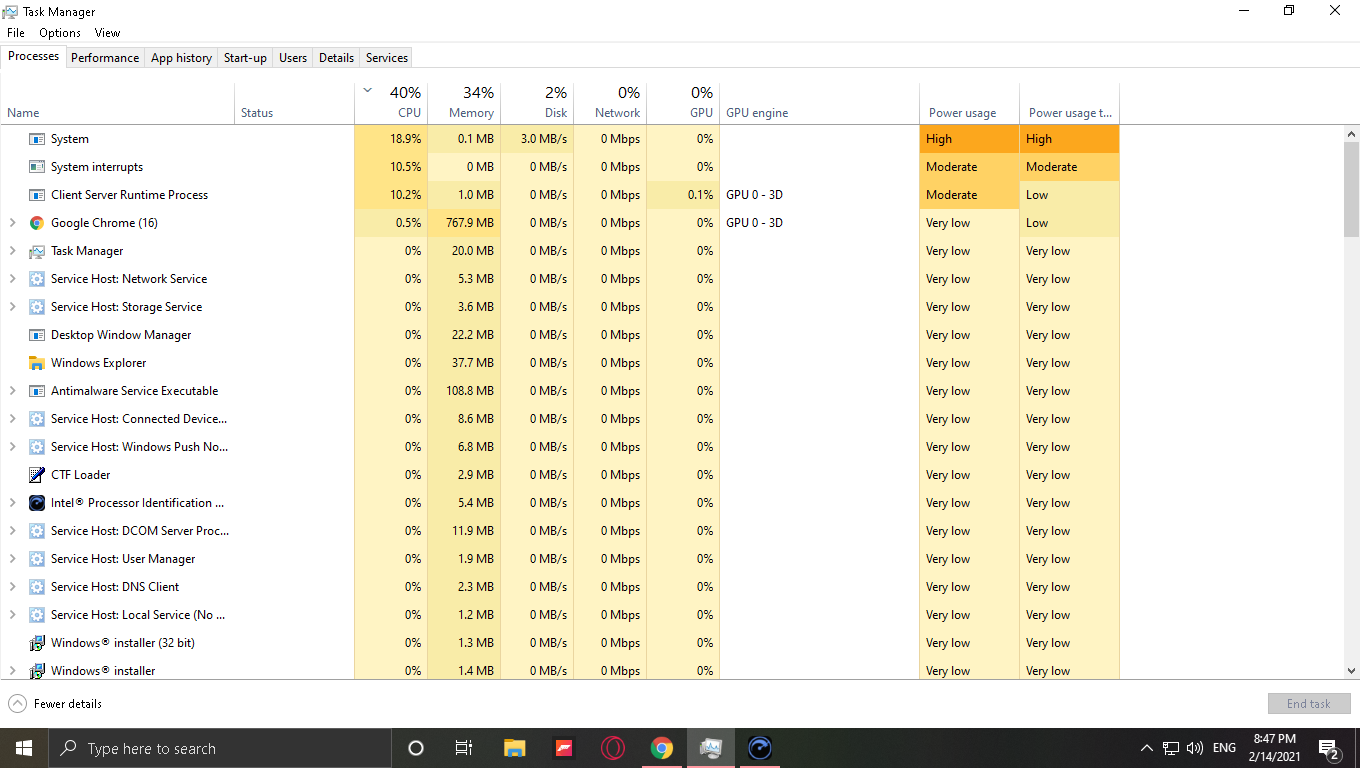Open the red app pinned beside File Explorer on the taskbar
Viewport: 1360px width, 768px height.
coord(563,748)
